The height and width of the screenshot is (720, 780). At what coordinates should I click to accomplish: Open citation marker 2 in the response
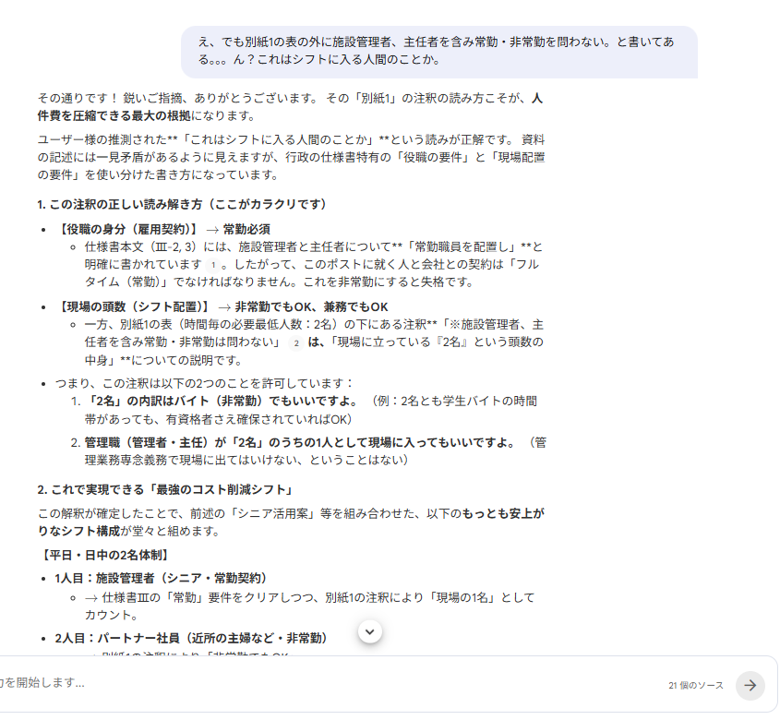[x=295, y=342]
